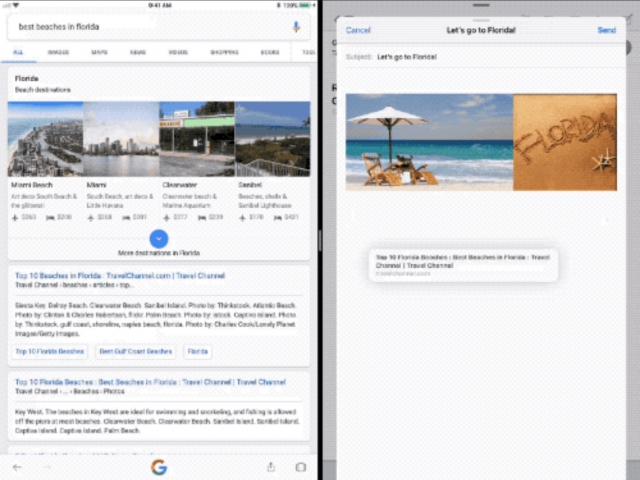The image size is (640, 480).
Task: Open Top 10 Beaches in Florida TravelChannel link
Action: [x=120, y=276]
